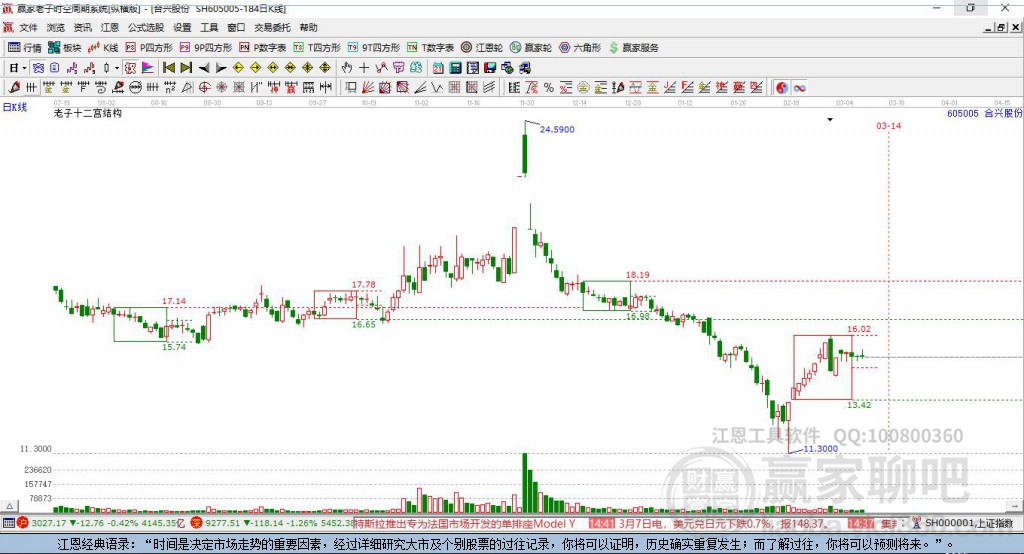Click 605005 合兴股份 stock label

coord(984,113)
